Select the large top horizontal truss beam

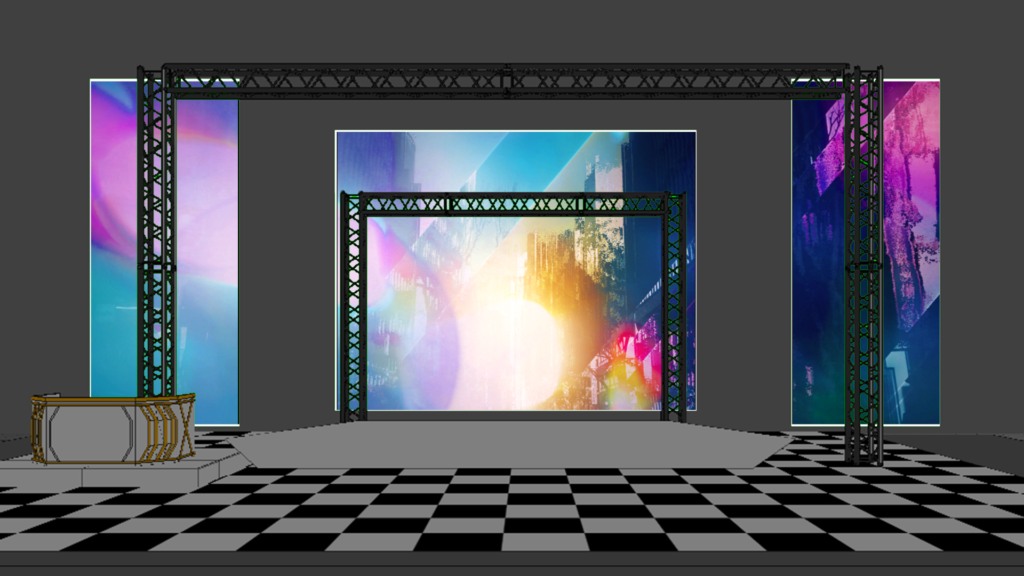(x=505, y=81)
